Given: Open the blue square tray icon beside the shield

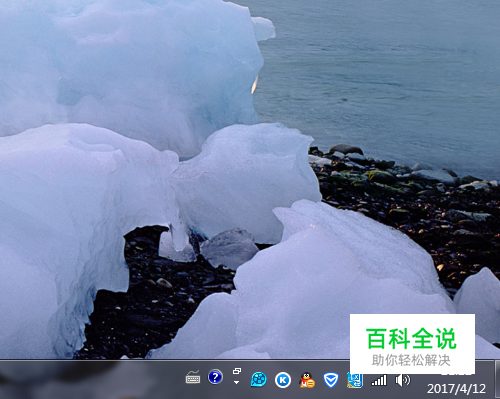Looking at the screenshot, I should click(355, 380).
